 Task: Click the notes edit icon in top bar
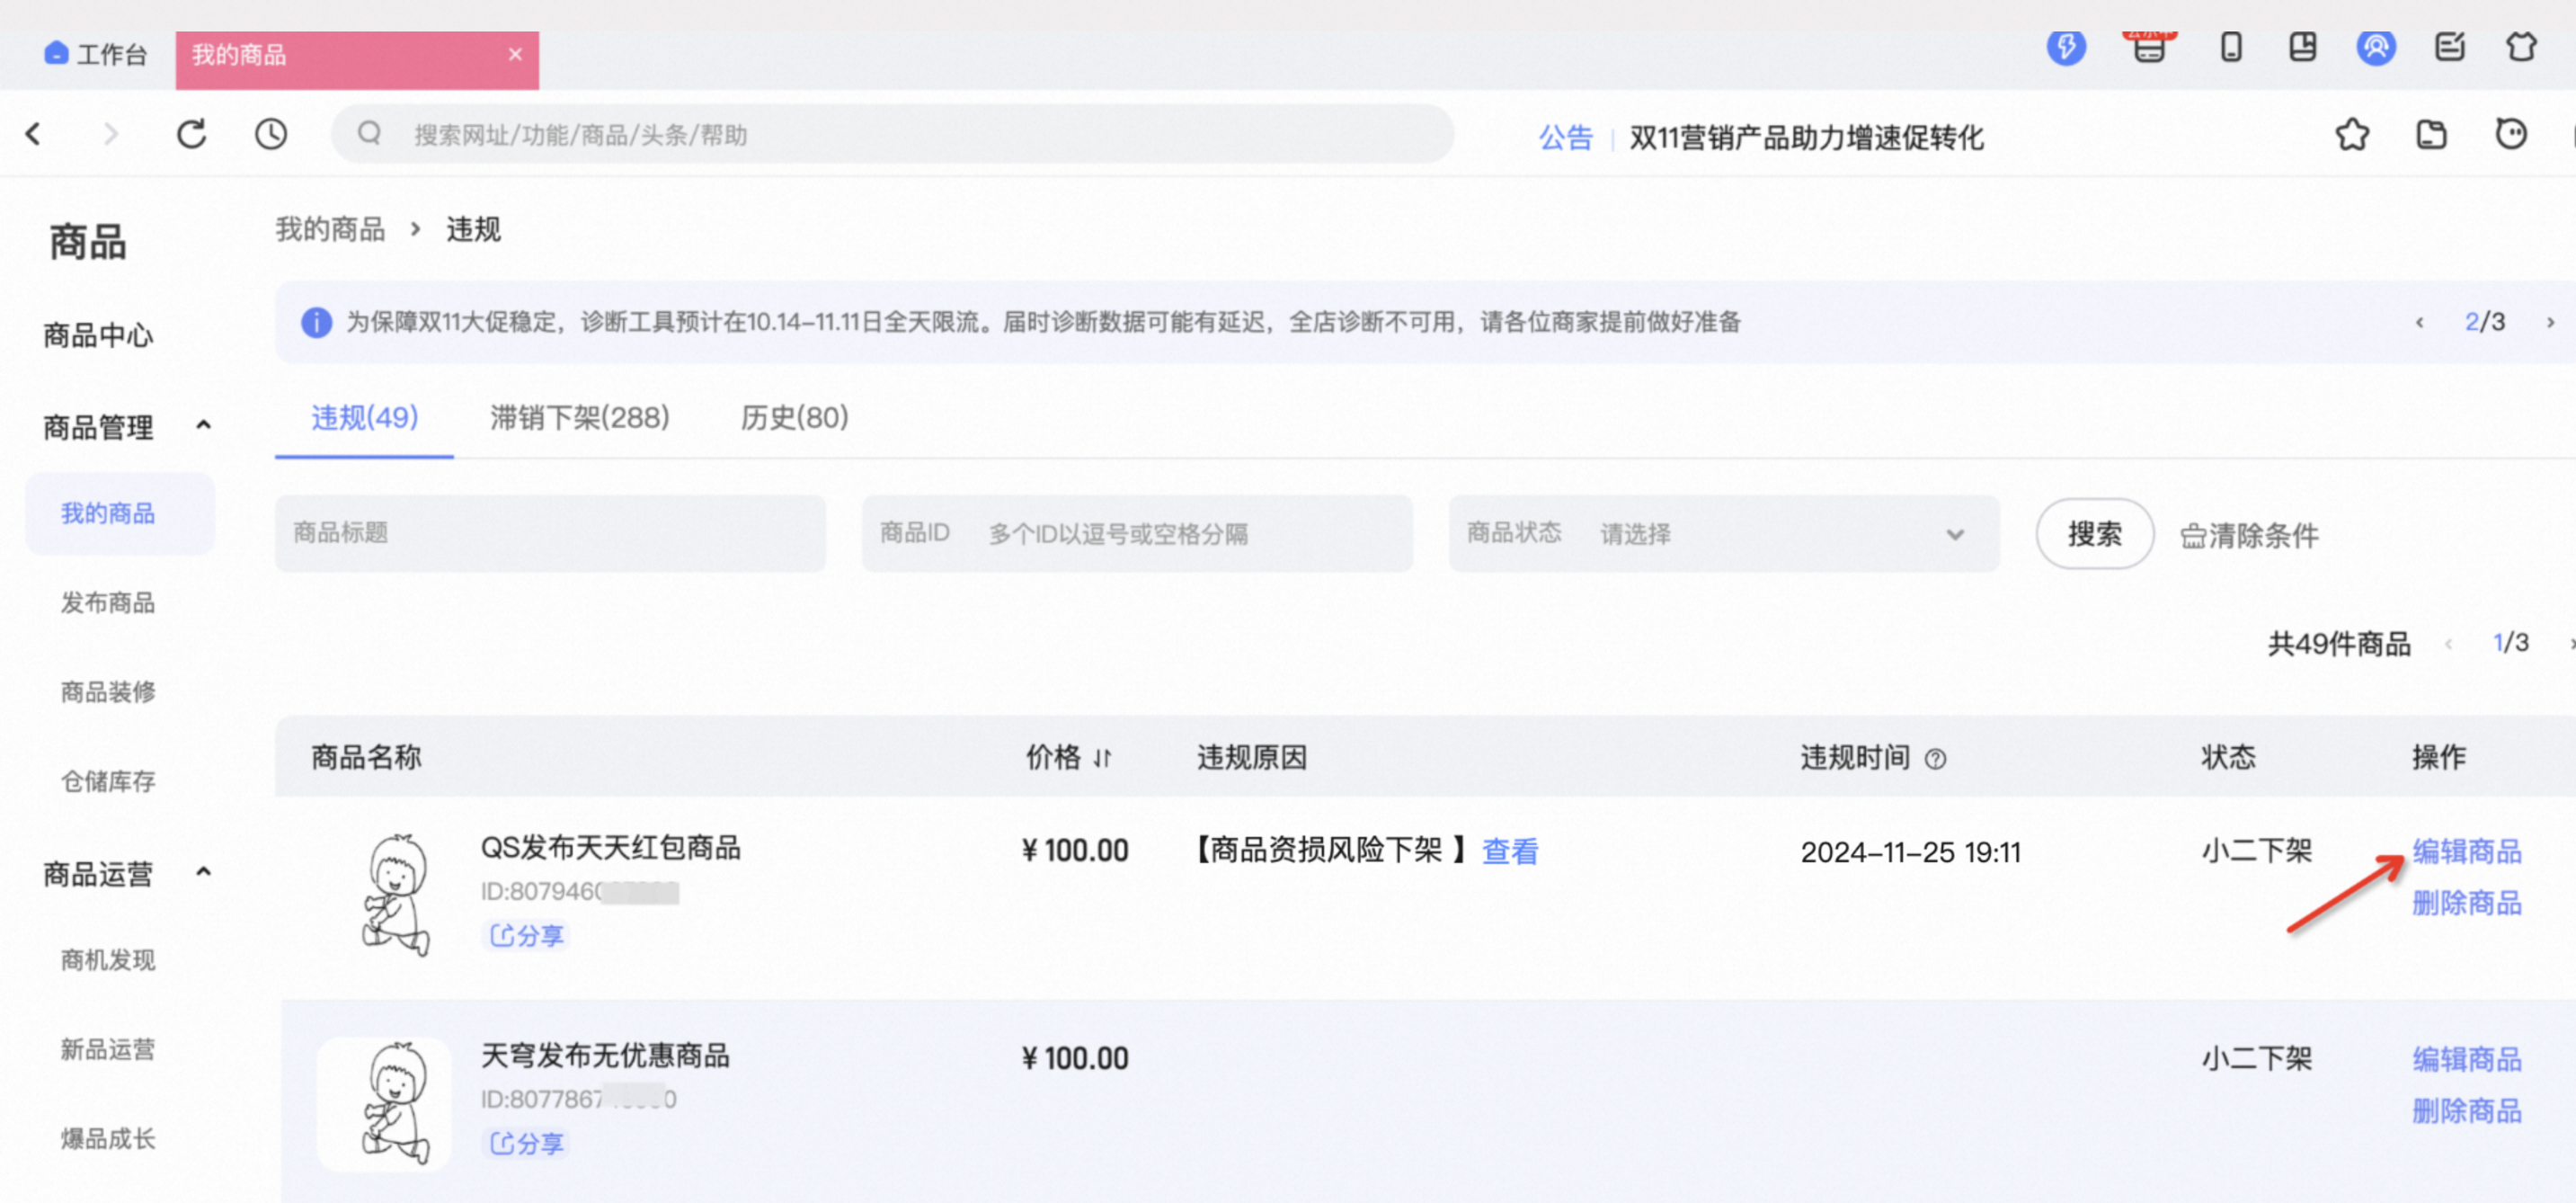[x=2449, y=47]
